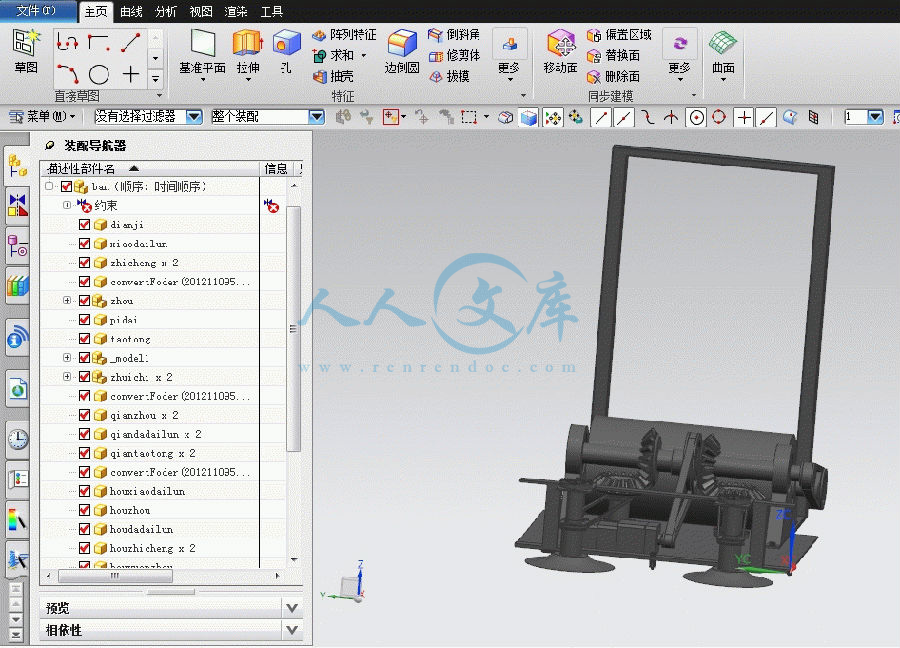Select the sketch Profile curve tool
This screenshot has height=648, width=900.
[67, 42]
